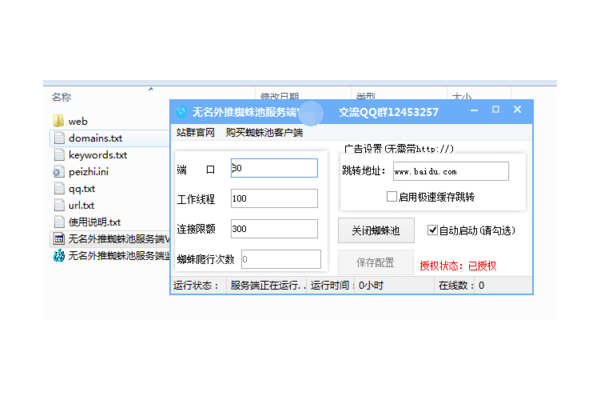Select the peizhi.ini settings file icon
The width and height of the screenshot is (600, 400).
[x=59, y=171]
